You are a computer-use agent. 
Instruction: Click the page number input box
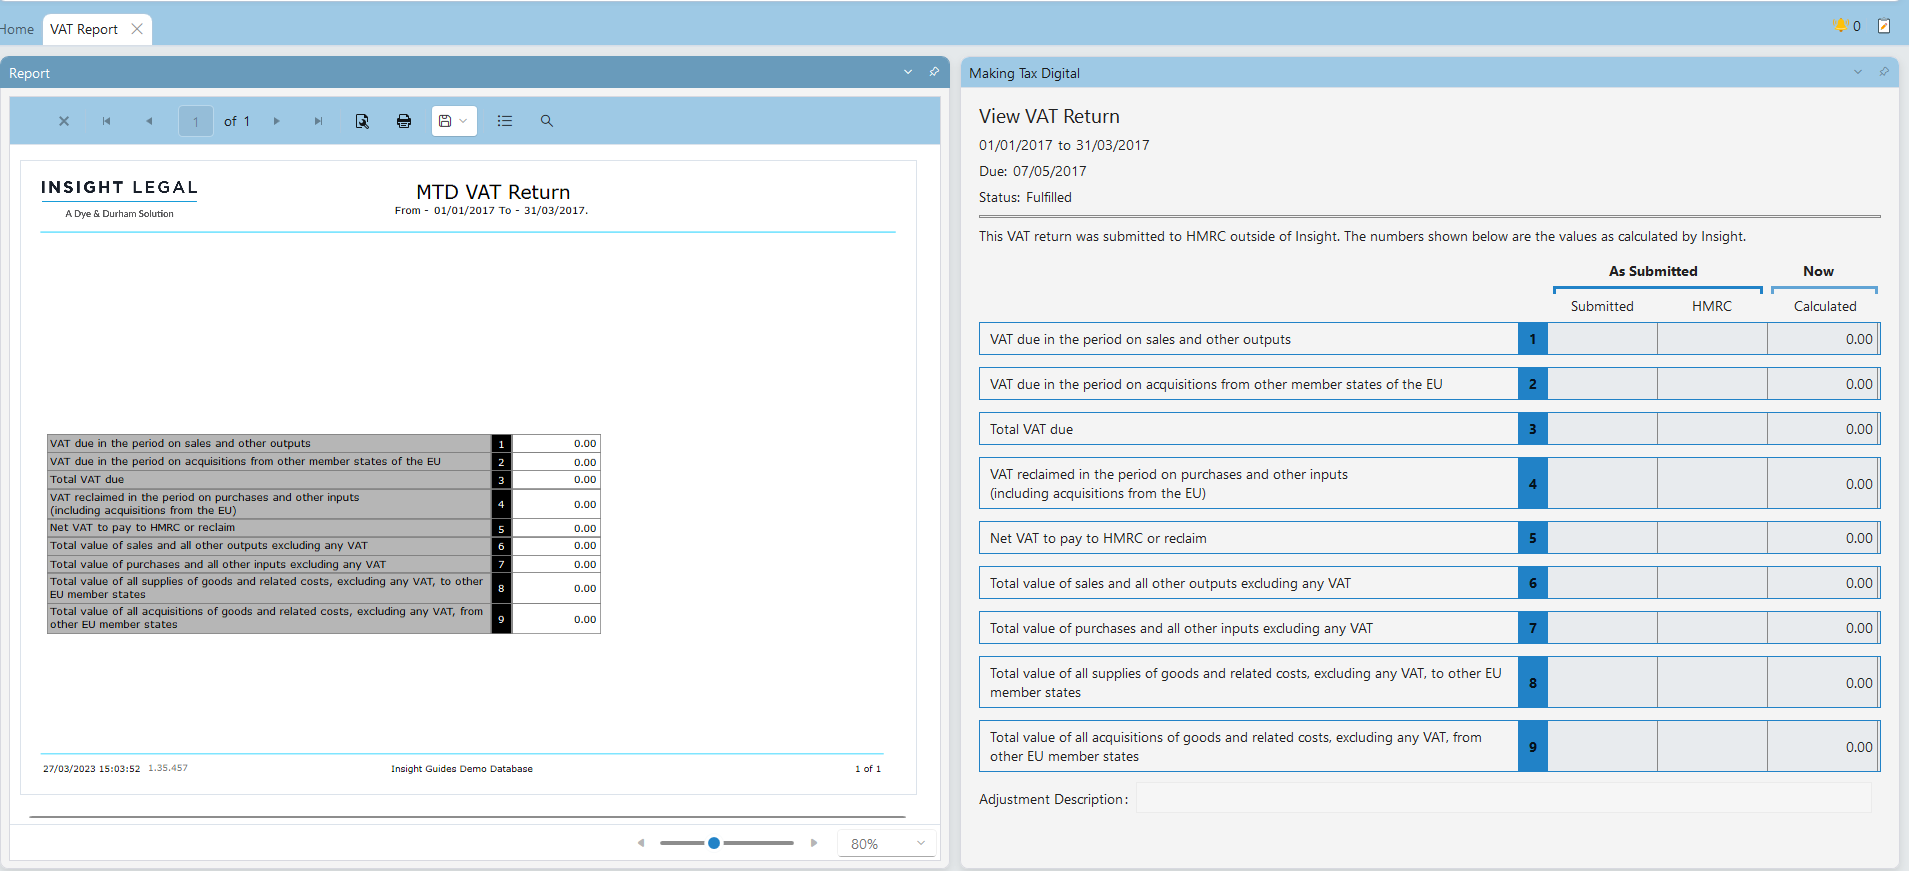(196, 121)
